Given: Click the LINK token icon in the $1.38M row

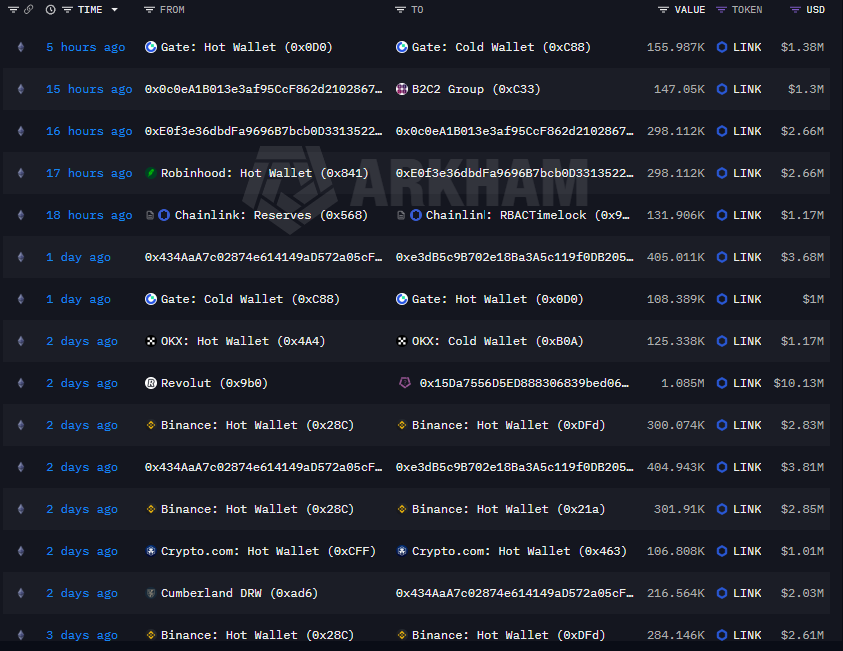Looking at the screenshot, I should [x=722, y=47].
